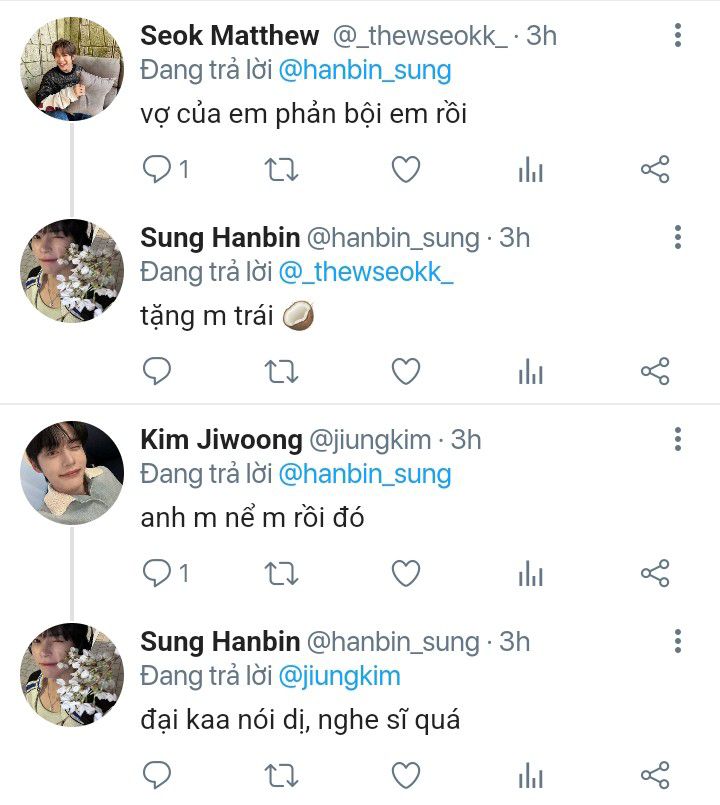Share Sung Hanbin's coconut reply

click(654, 372)
